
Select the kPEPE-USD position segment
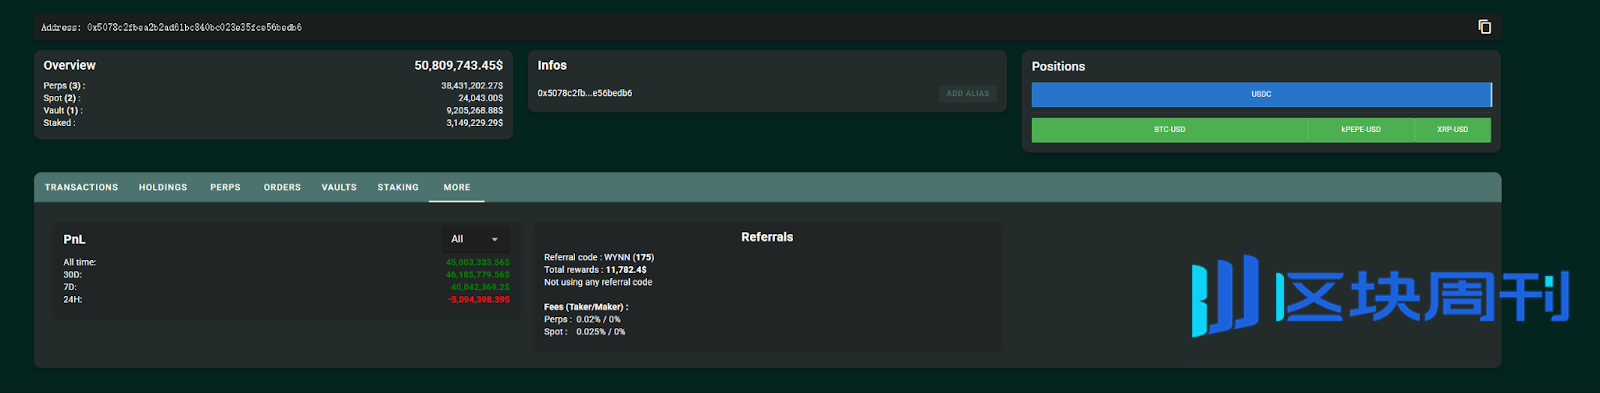[1361, 130]
